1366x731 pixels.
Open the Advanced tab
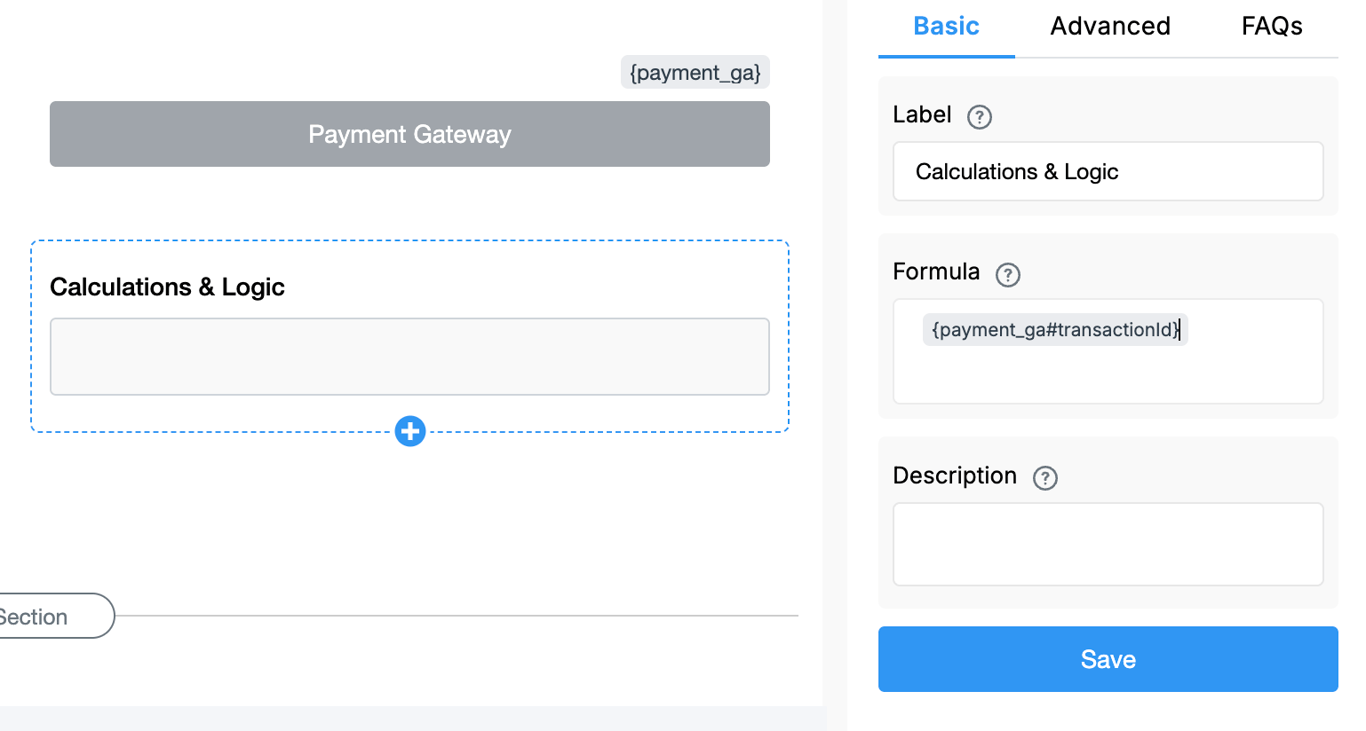(x=1110, y=26)
